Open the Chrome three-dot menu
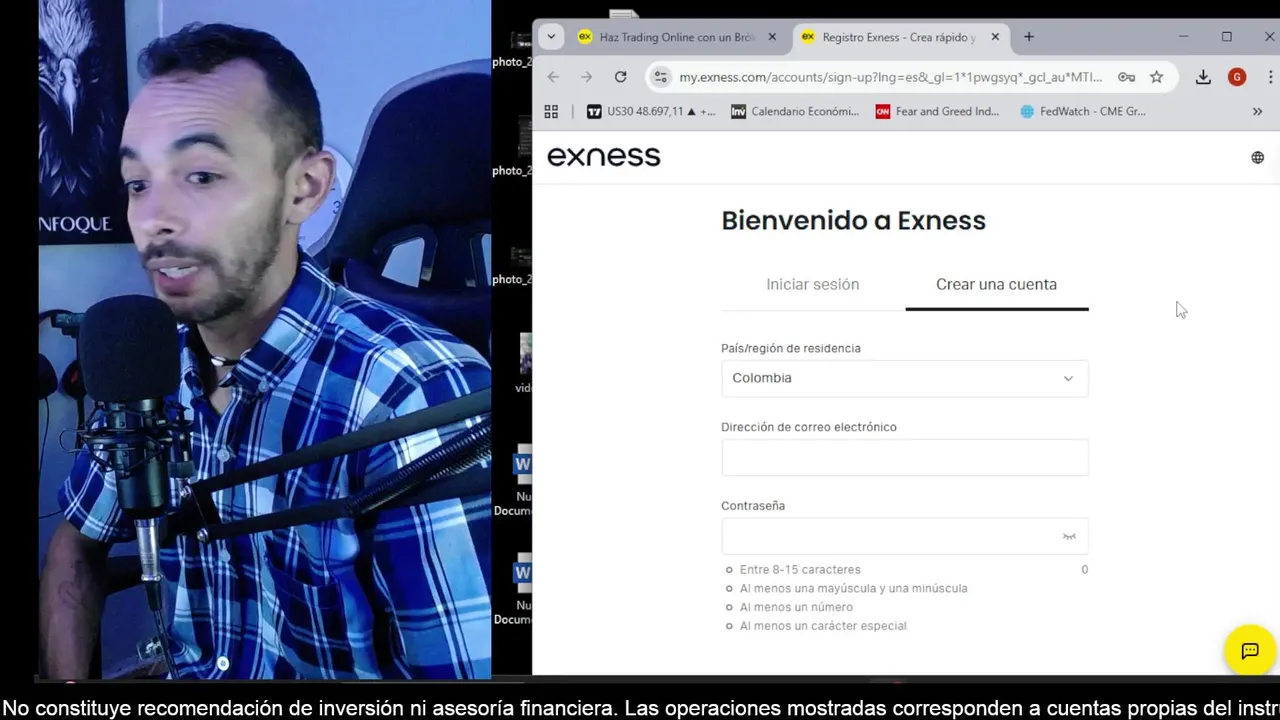This screenshot has height=720, width=1280. (x=1271, y=77)
